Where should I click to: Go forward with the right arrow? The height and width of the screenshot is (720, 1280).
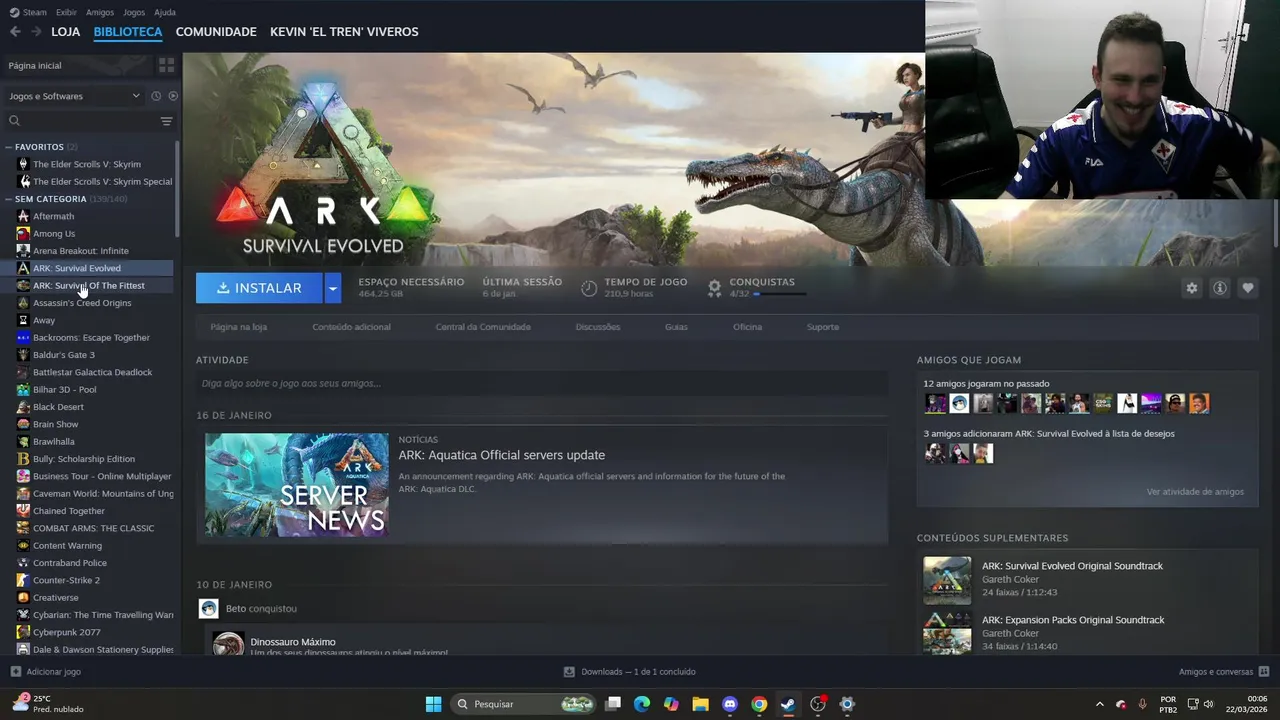[36, 32]
